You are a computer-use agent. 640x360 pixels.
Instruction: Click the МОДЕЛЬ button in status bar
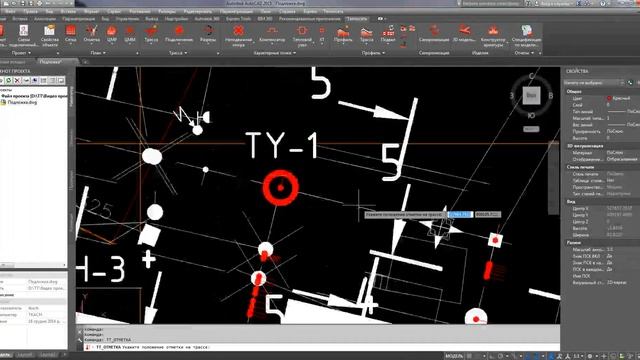point(454,356)
